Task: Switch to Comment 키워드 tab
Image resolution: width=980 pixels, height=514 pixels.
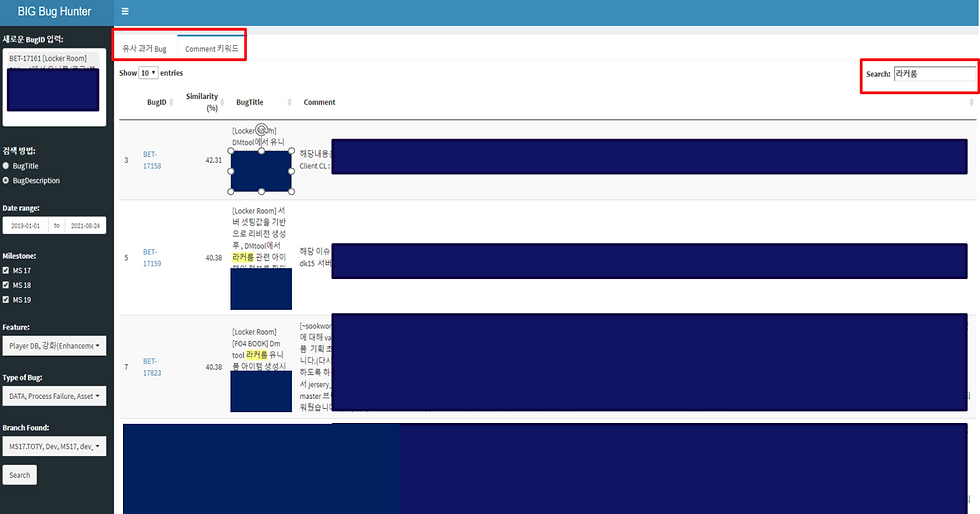Action: [x=211, y=49]
